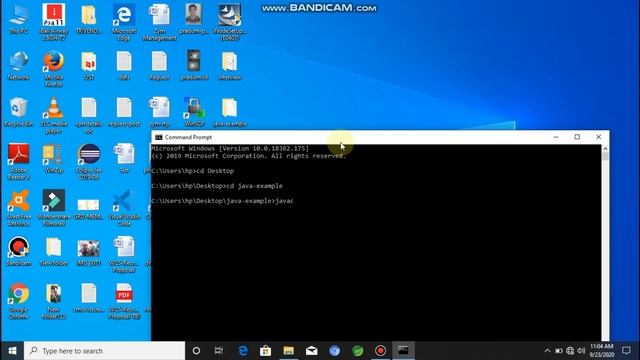The width and height of the screenshot is (640, 360).
Task: Open the volume control tray icon
Action: click(x=581, y=351)
